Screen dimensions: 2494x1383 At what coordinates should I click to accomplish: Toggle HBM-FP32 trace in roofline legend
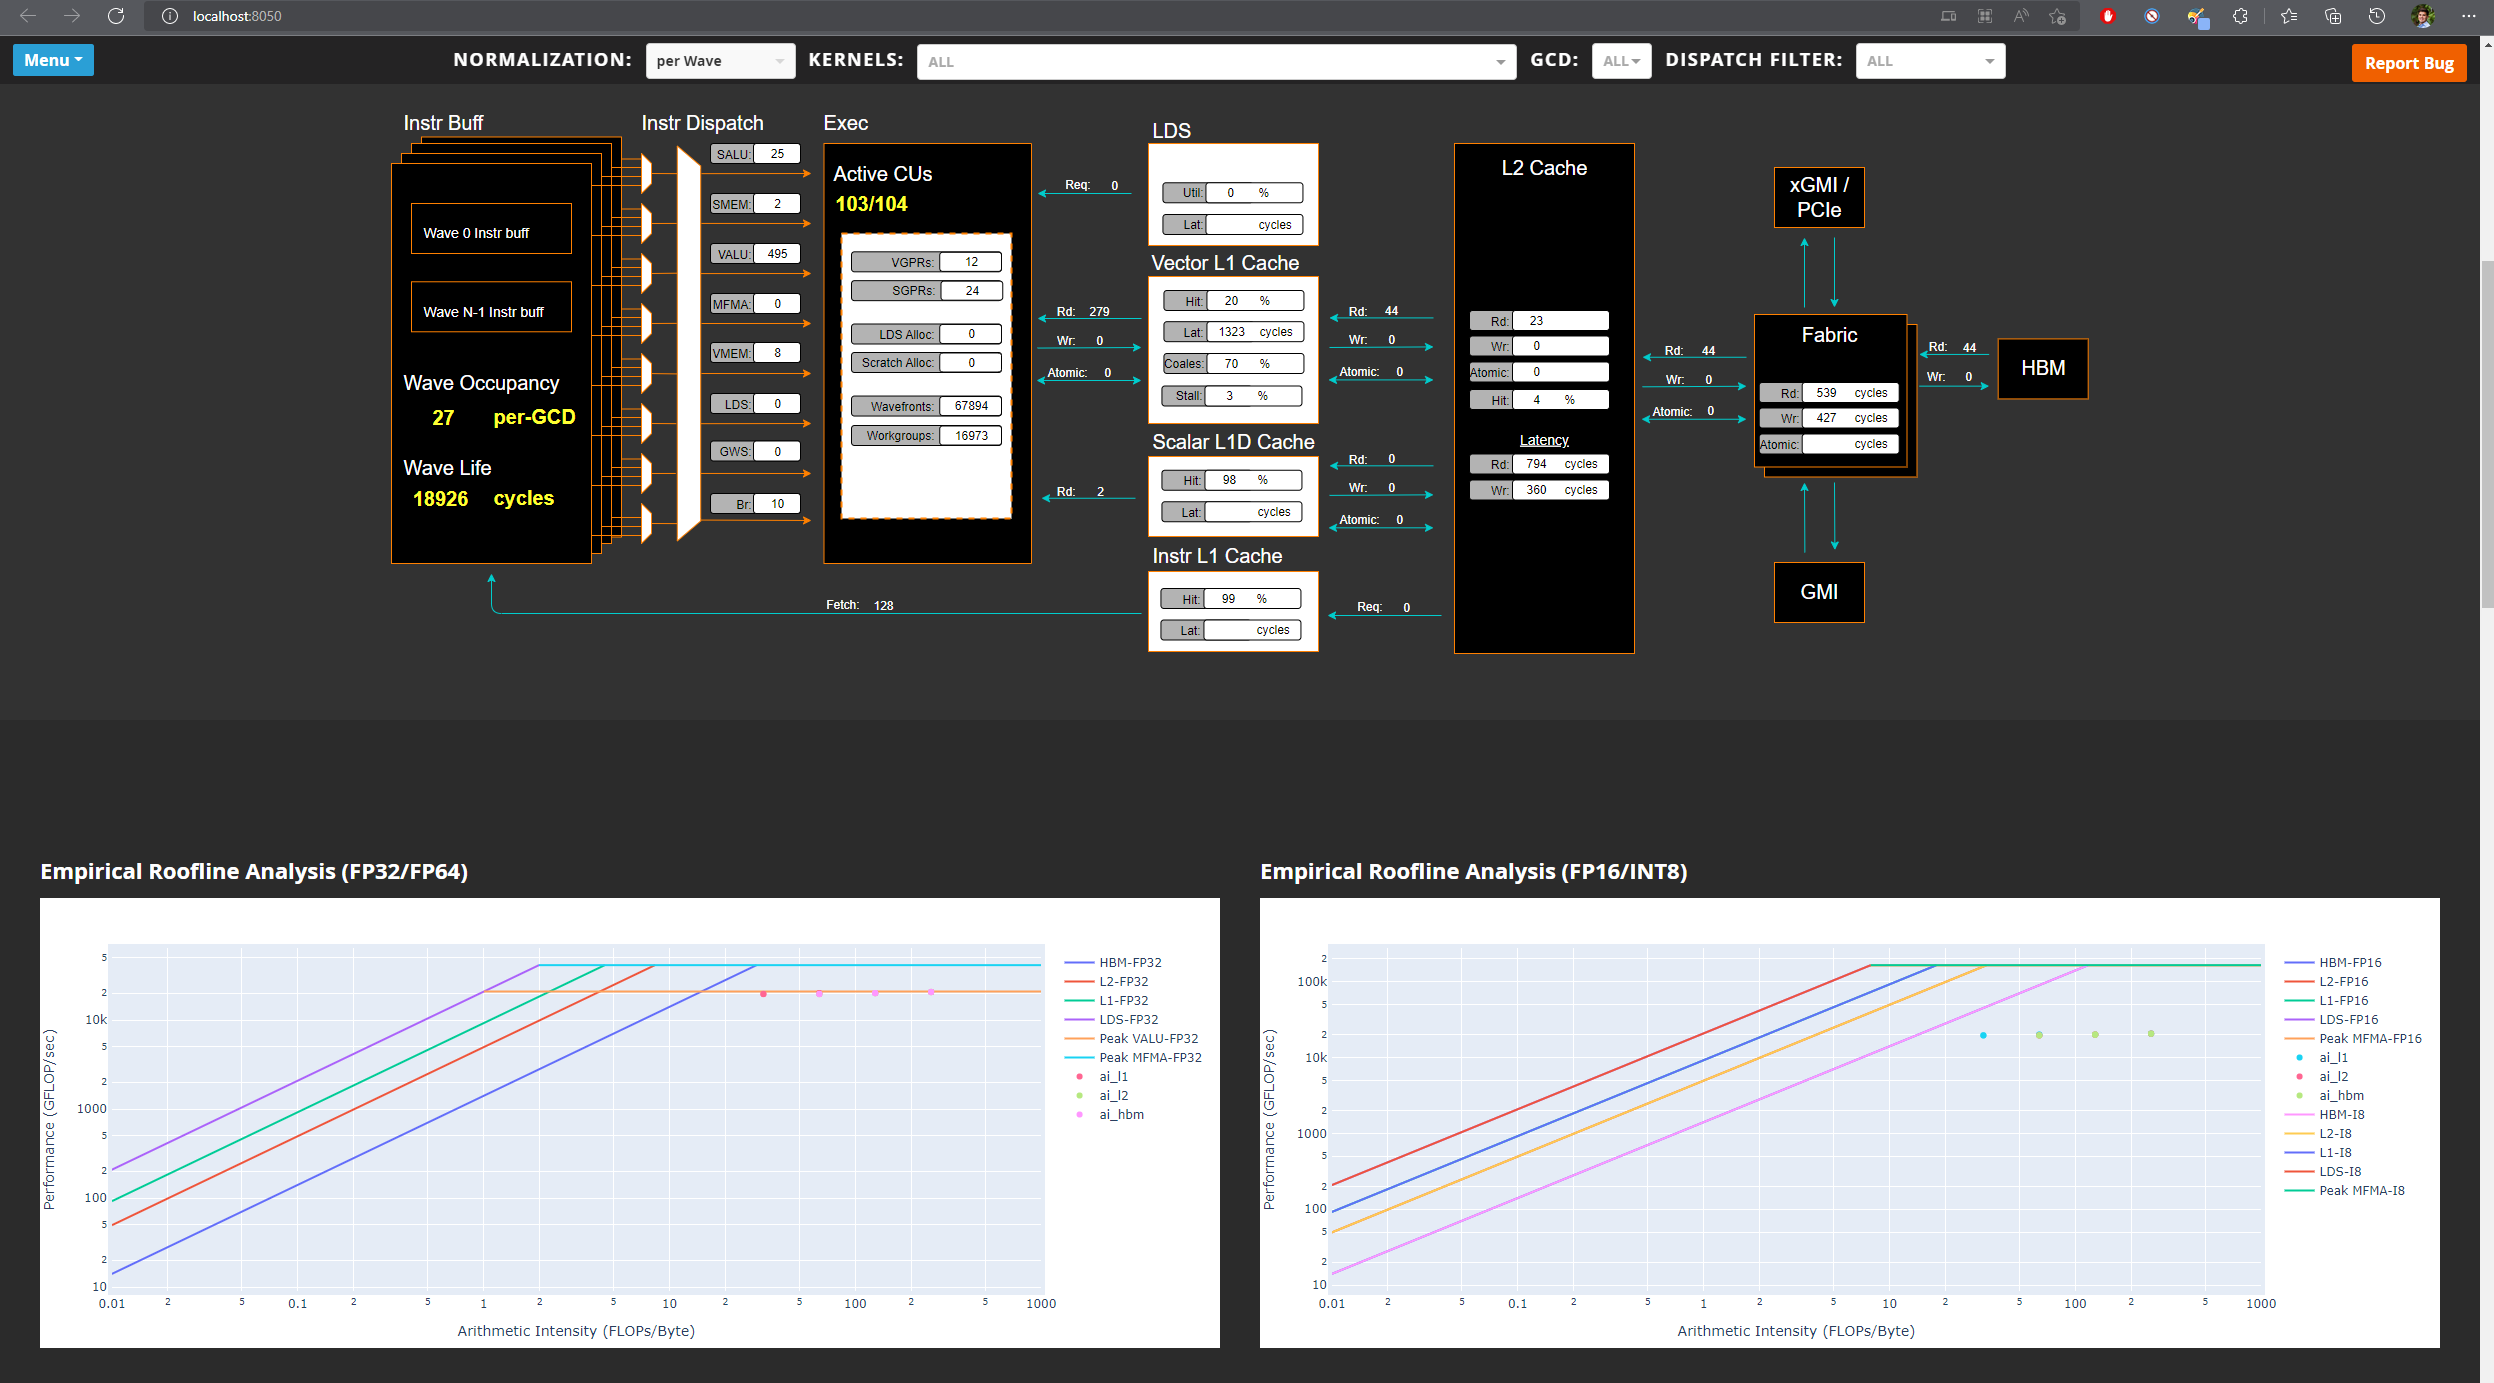[1129, 962]
